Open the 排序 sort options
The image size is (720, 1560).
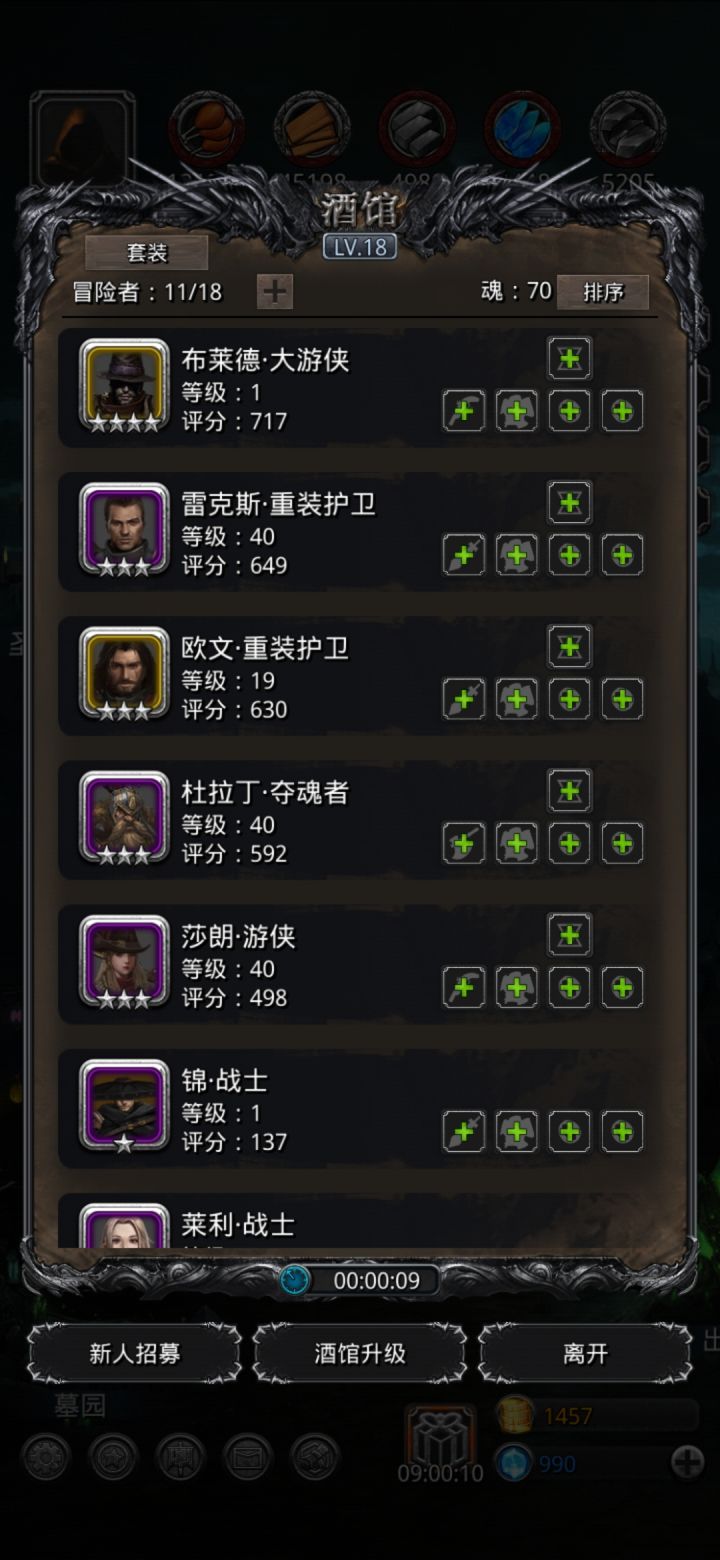tap(603, 292)
